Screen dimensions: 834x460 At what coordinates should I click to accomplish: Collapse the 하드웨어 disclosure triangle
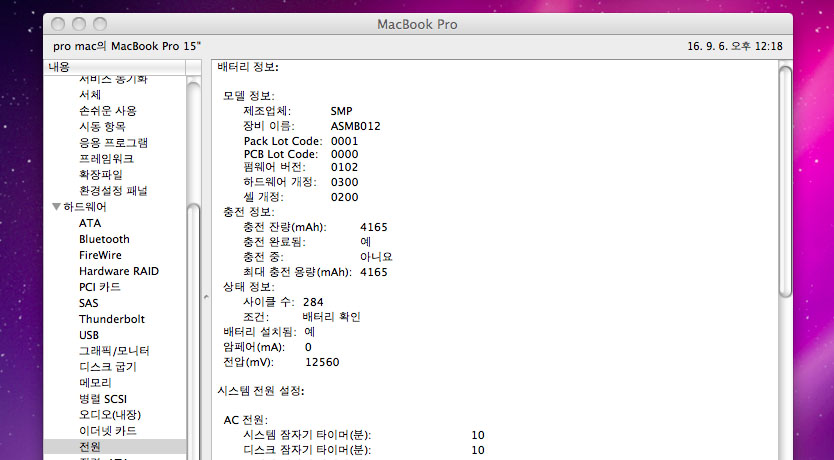click(56, 207)
